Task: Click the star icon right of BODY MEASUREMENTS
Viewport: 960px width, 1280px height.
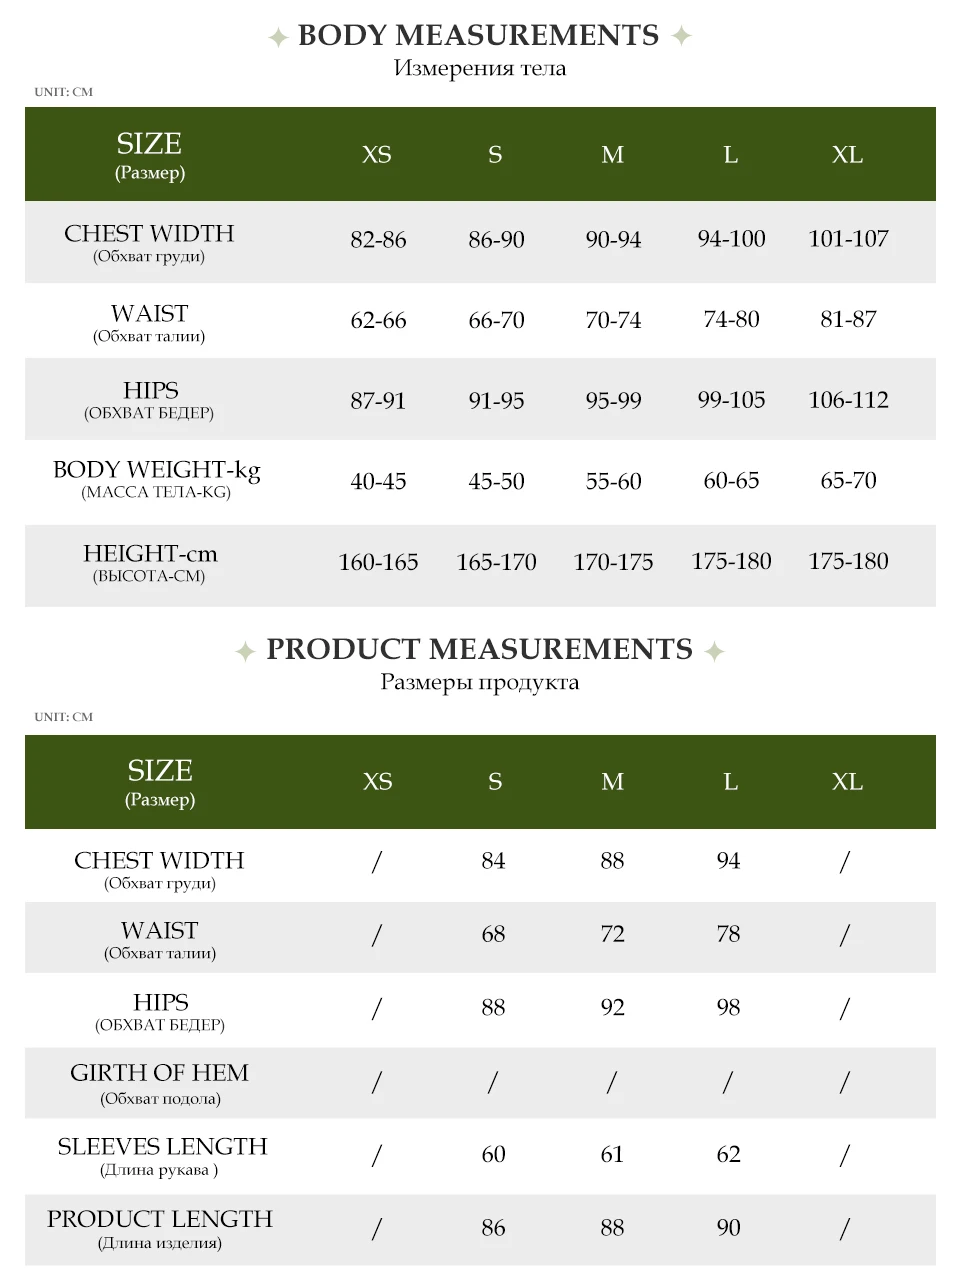Action: (681, 36)
